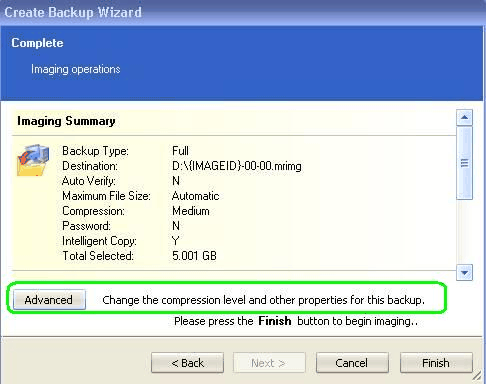Click the disabled Next > button

pos(269,363)
